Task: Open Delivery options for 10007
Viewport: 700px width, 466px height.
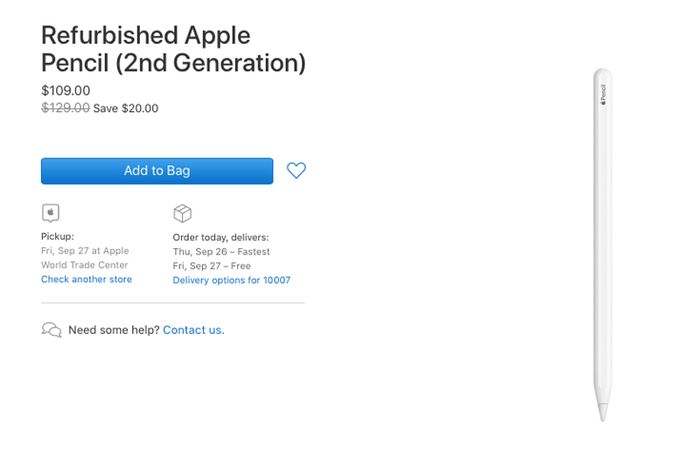Action: [231, 280]
